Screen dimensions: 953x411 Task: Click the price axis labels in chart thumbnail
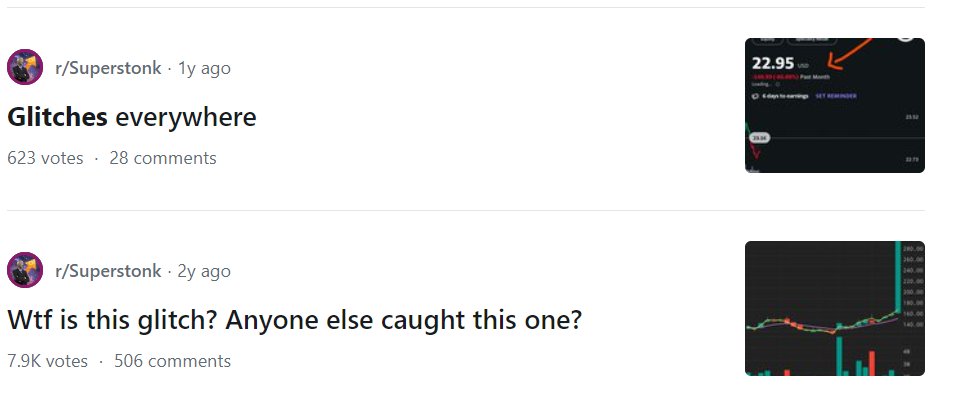(x=912, y=290)
